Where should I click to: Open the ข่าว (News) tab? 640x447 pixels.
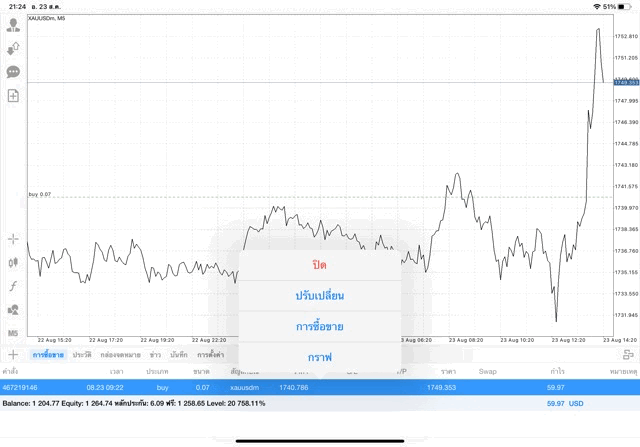coord(155,355)
